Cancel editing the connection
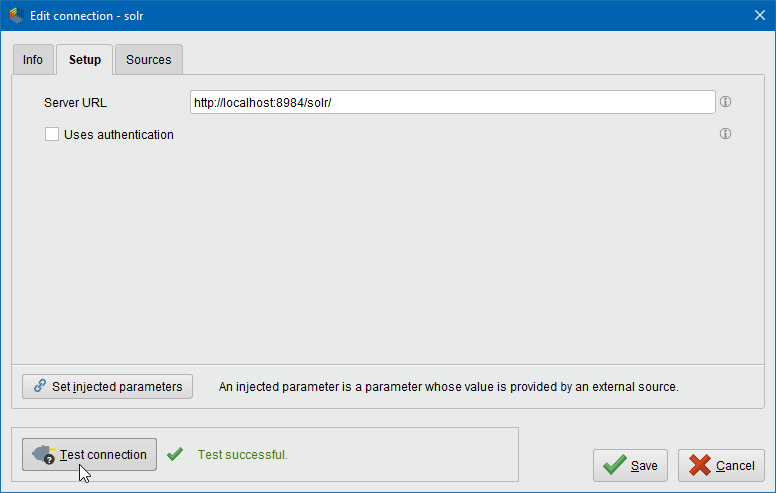Screen dimensions: 776x493 [x=721, y=465]
